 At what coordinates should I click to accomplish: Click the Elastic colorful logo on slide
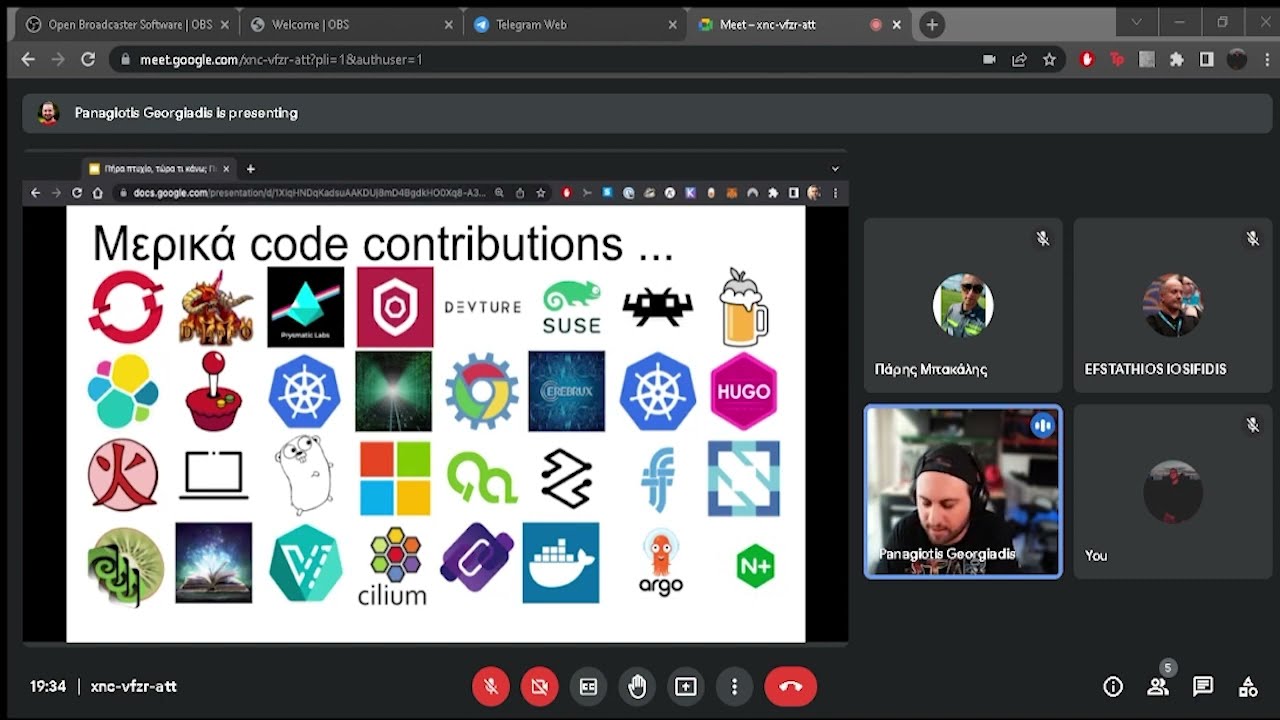coord(123,391)
